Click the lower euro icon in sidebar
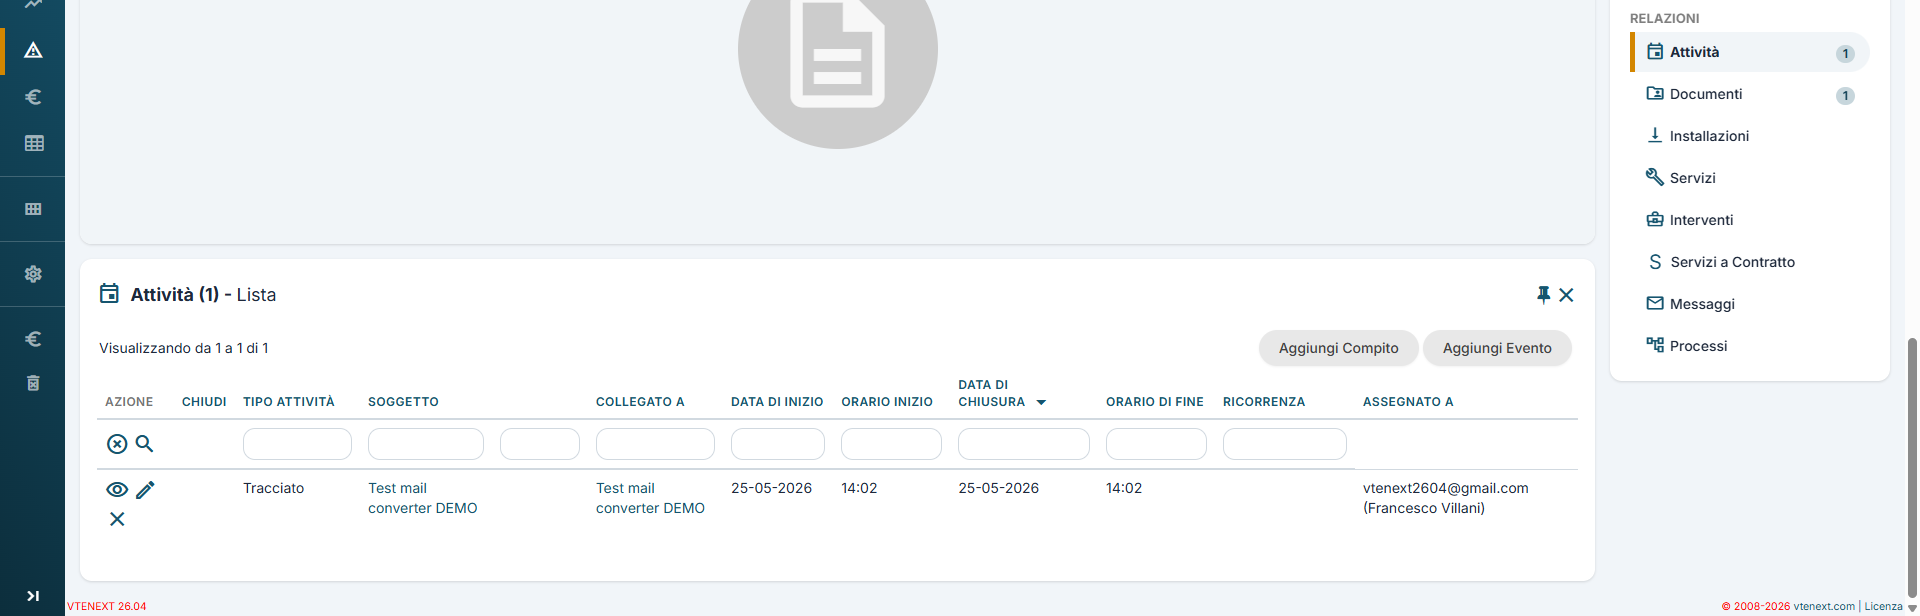Image resolution: width=1920 pixels, height=616 pixels. tap(33, 339)
